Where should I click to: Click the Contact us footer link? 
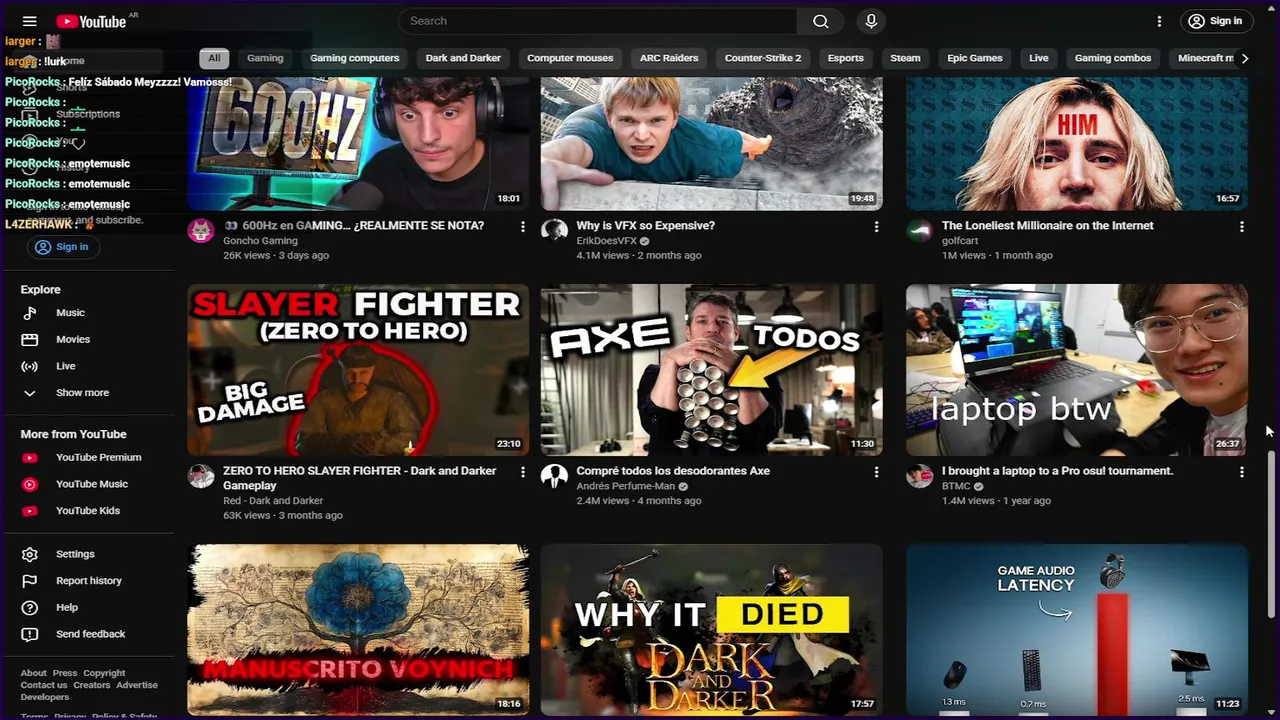44,685
